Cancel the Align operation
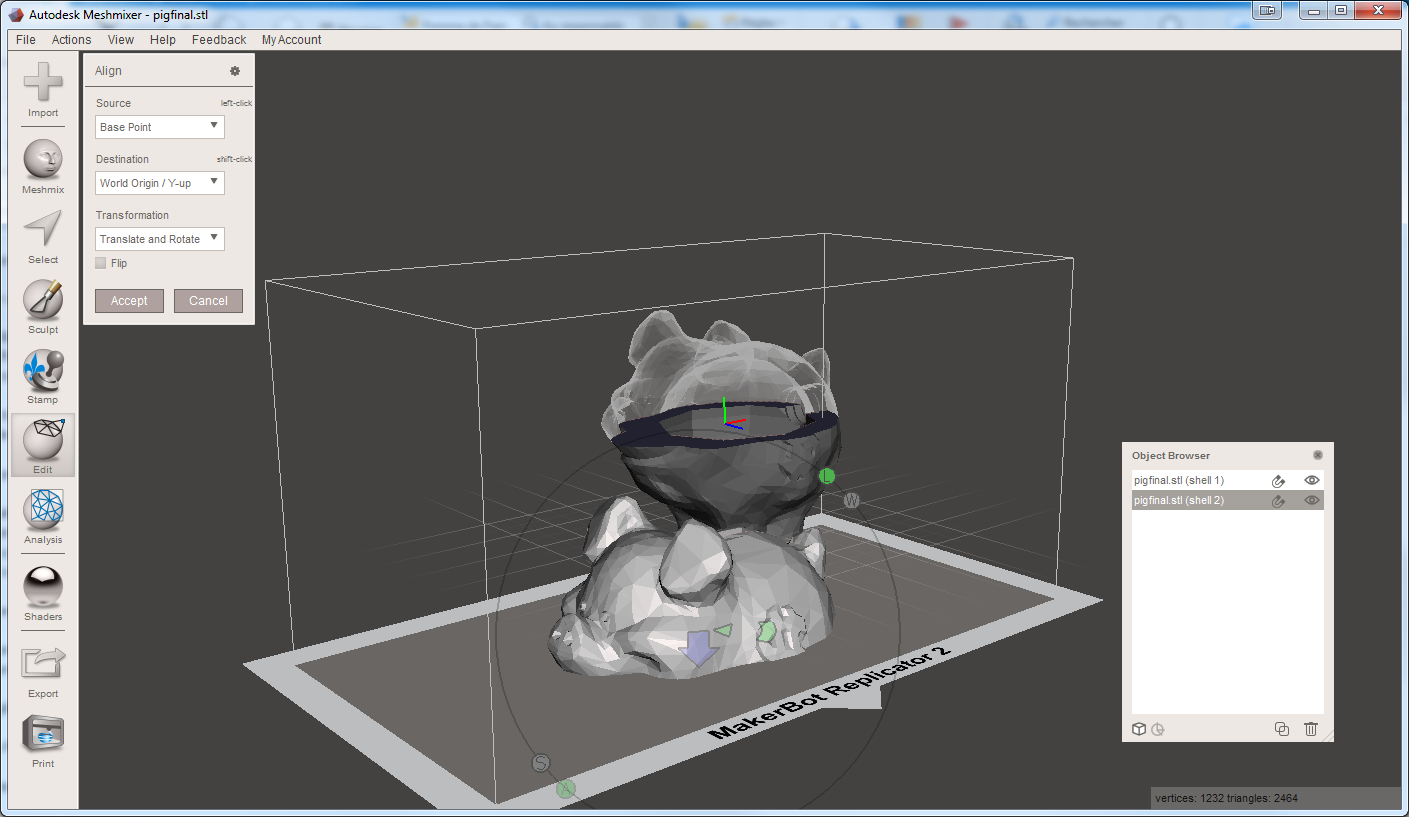1409x817 pixels. click(x=208, y=301)
